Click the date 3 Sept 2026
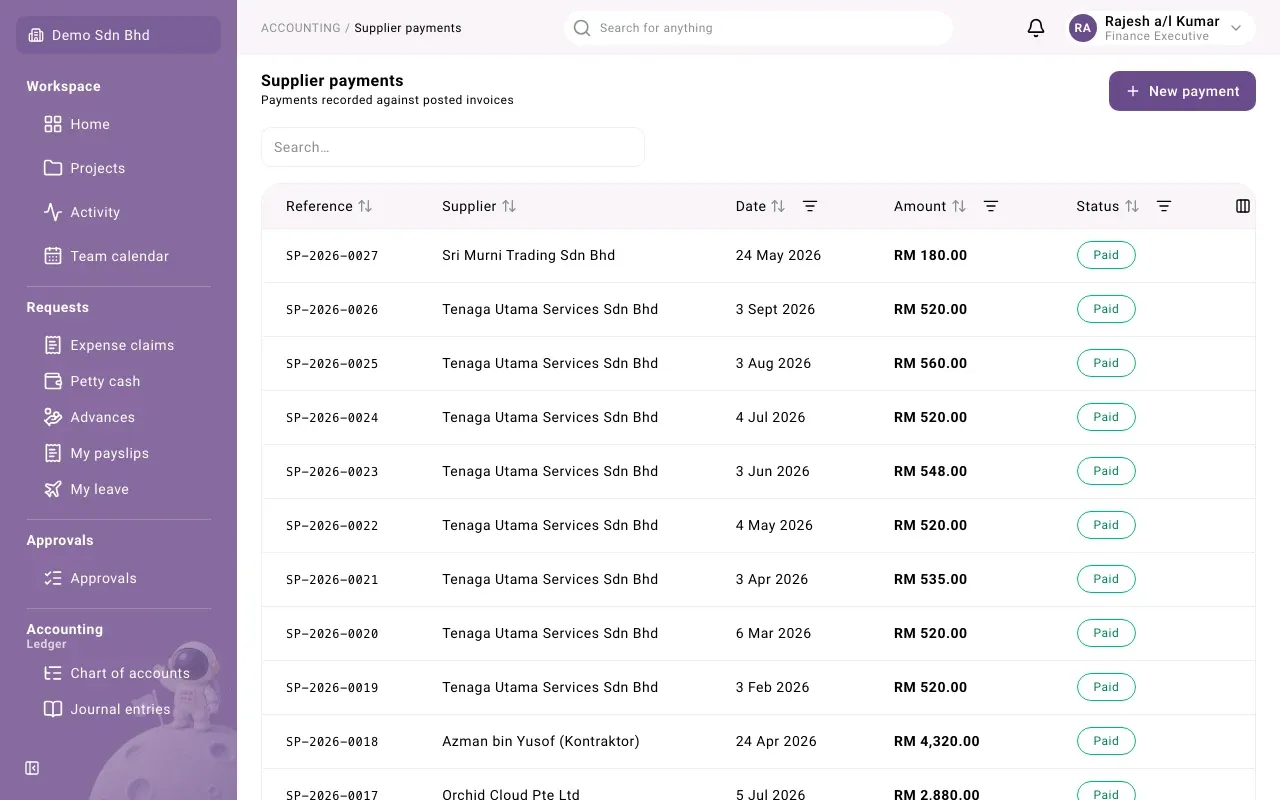 click(x=776, y=309)
